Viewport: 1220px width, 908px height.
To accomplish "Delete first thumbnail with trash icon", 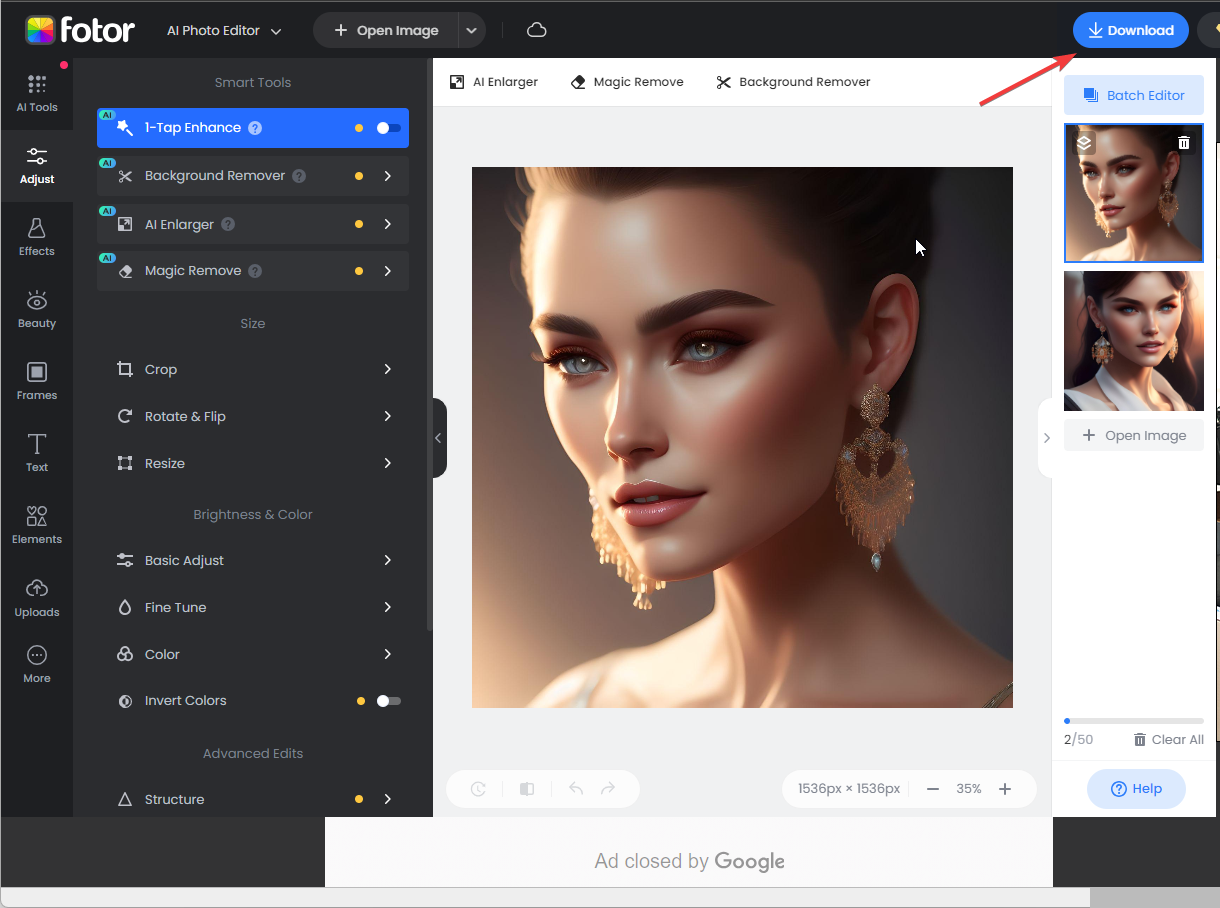I will pos(1184,143).
